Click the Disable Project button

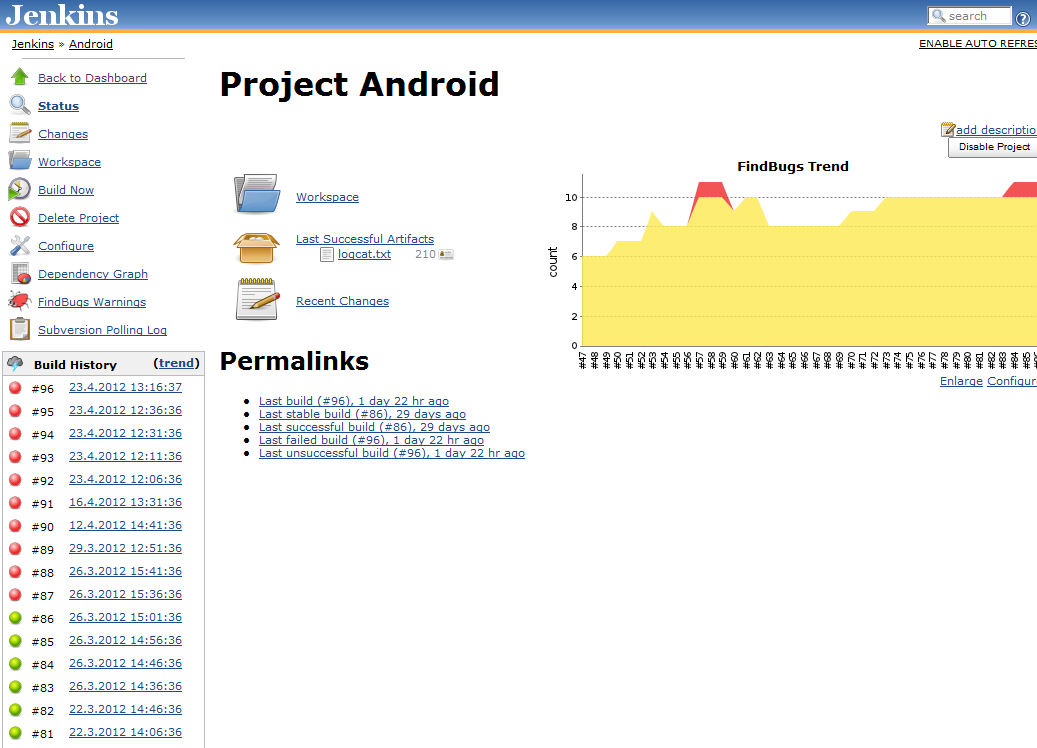point(994,147)
